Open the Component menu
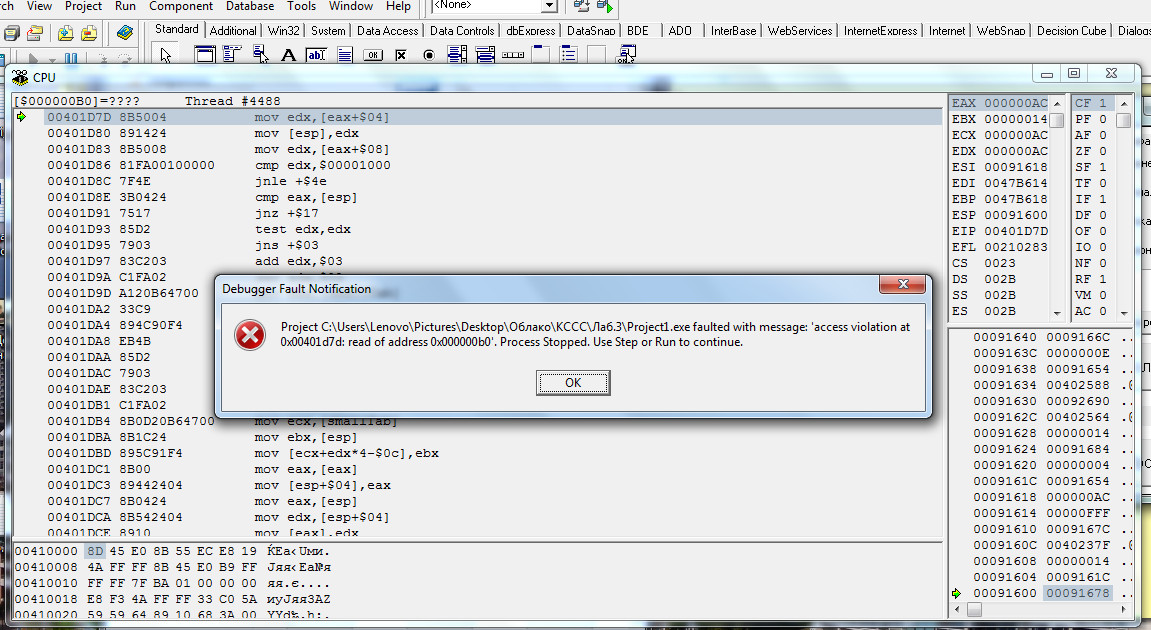 pos(181,6)
